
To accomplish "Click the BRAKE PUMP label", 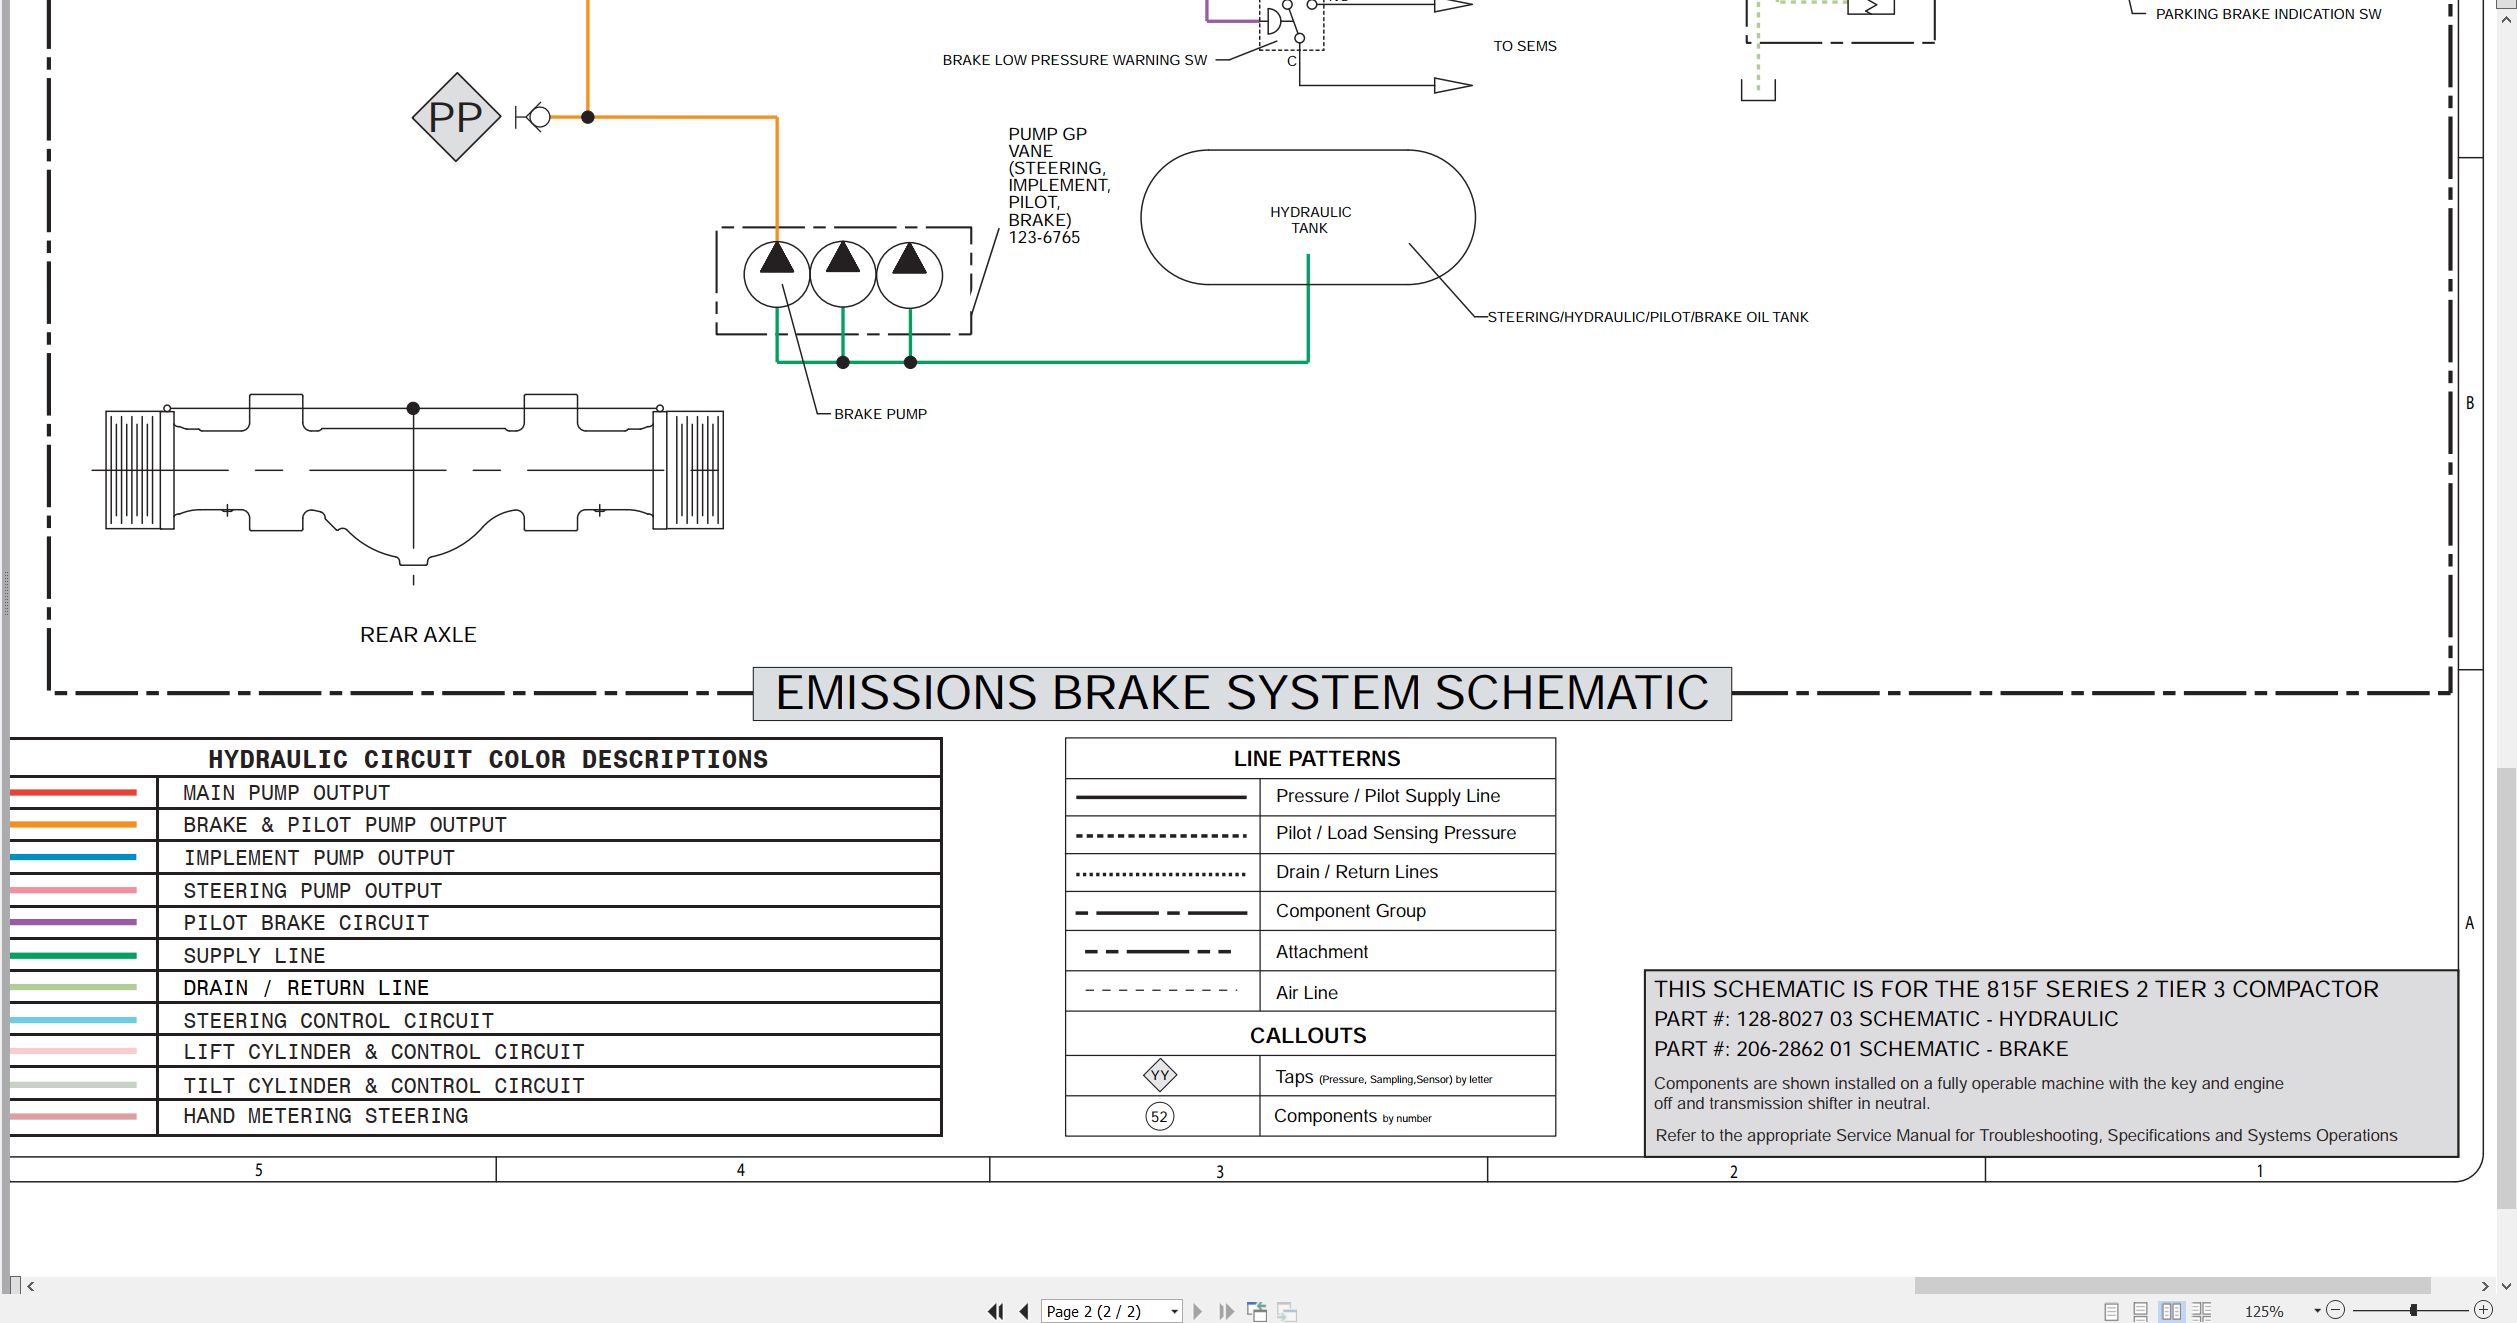I will pyautogui.click(x=880, y=414).
